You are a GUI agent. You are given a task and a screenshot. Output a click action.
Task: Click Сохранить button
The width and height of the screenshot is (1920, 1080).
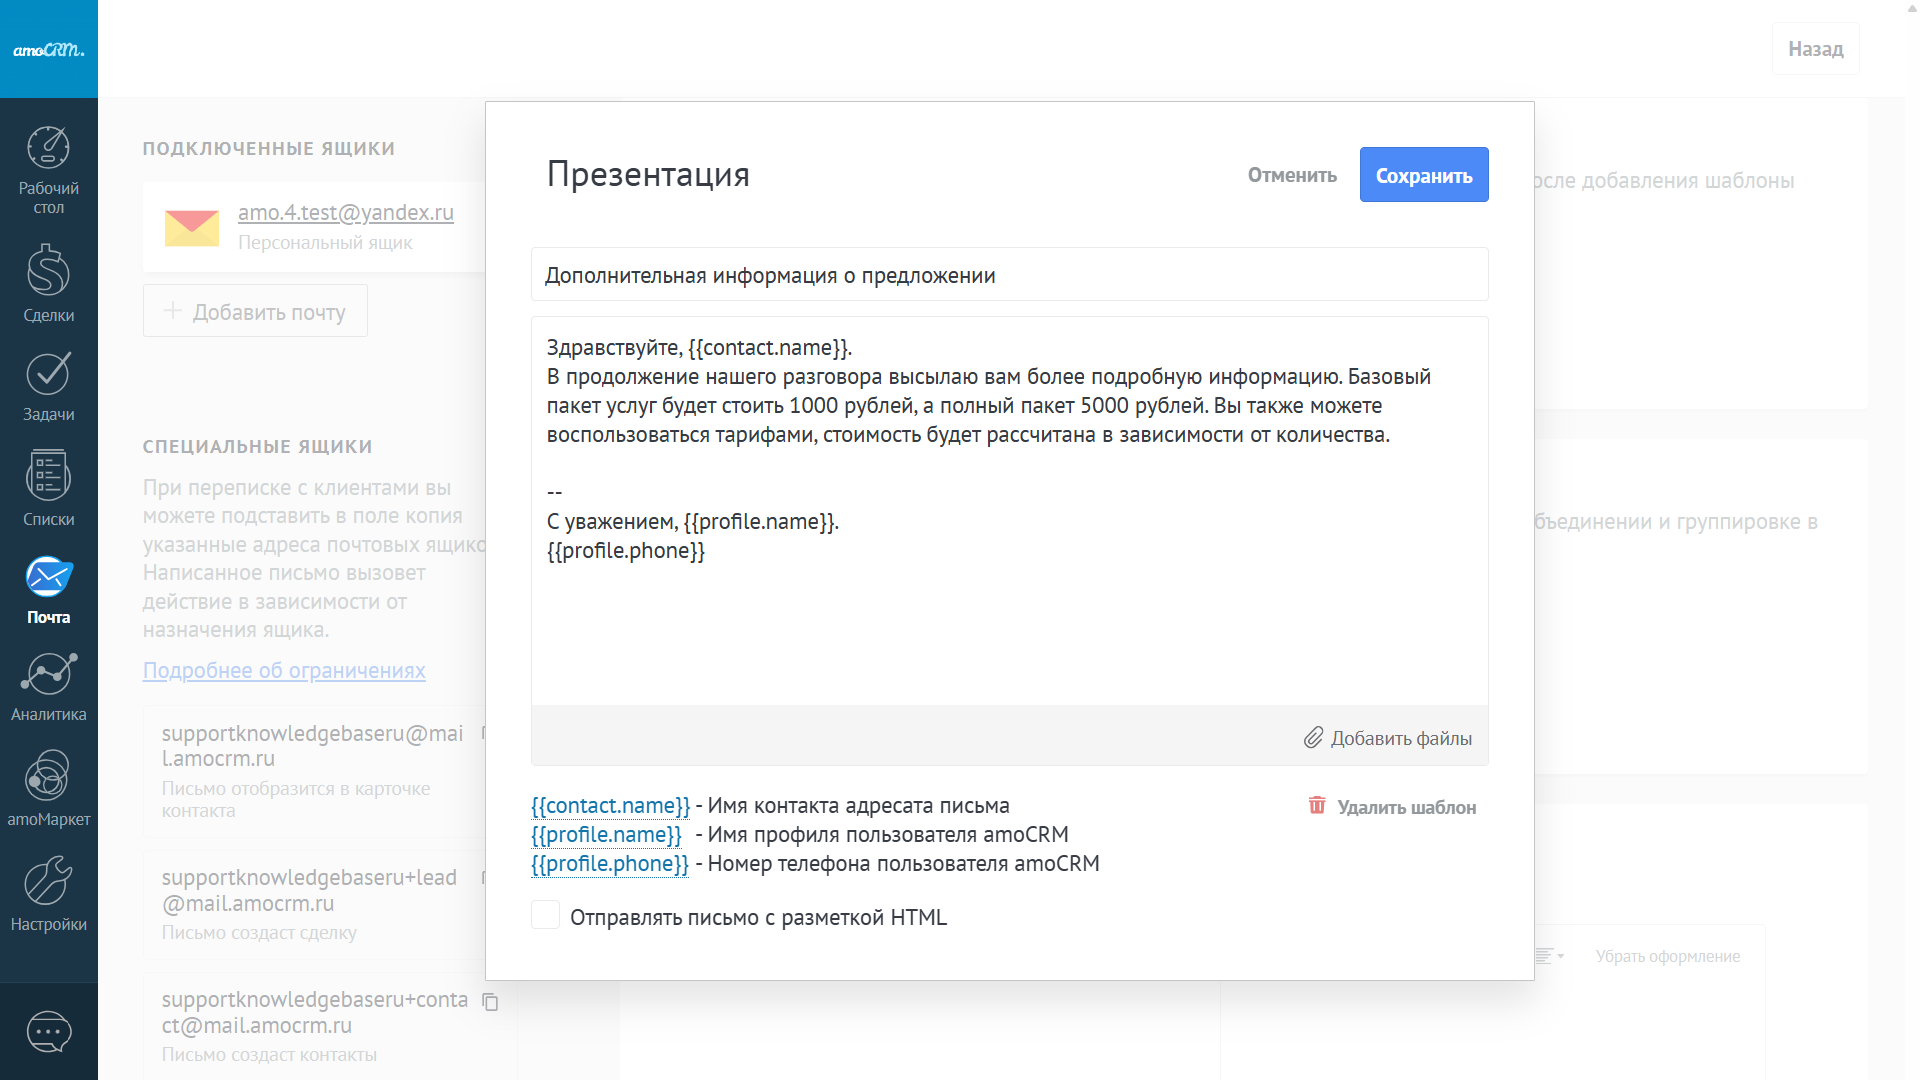[1423, 175]
